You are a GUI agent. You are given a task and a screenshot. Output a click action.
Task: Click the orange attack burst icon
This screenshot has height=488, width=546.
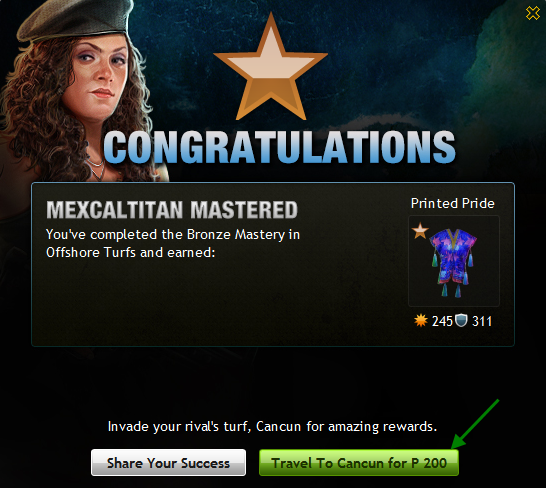click(x=421, y=320)
